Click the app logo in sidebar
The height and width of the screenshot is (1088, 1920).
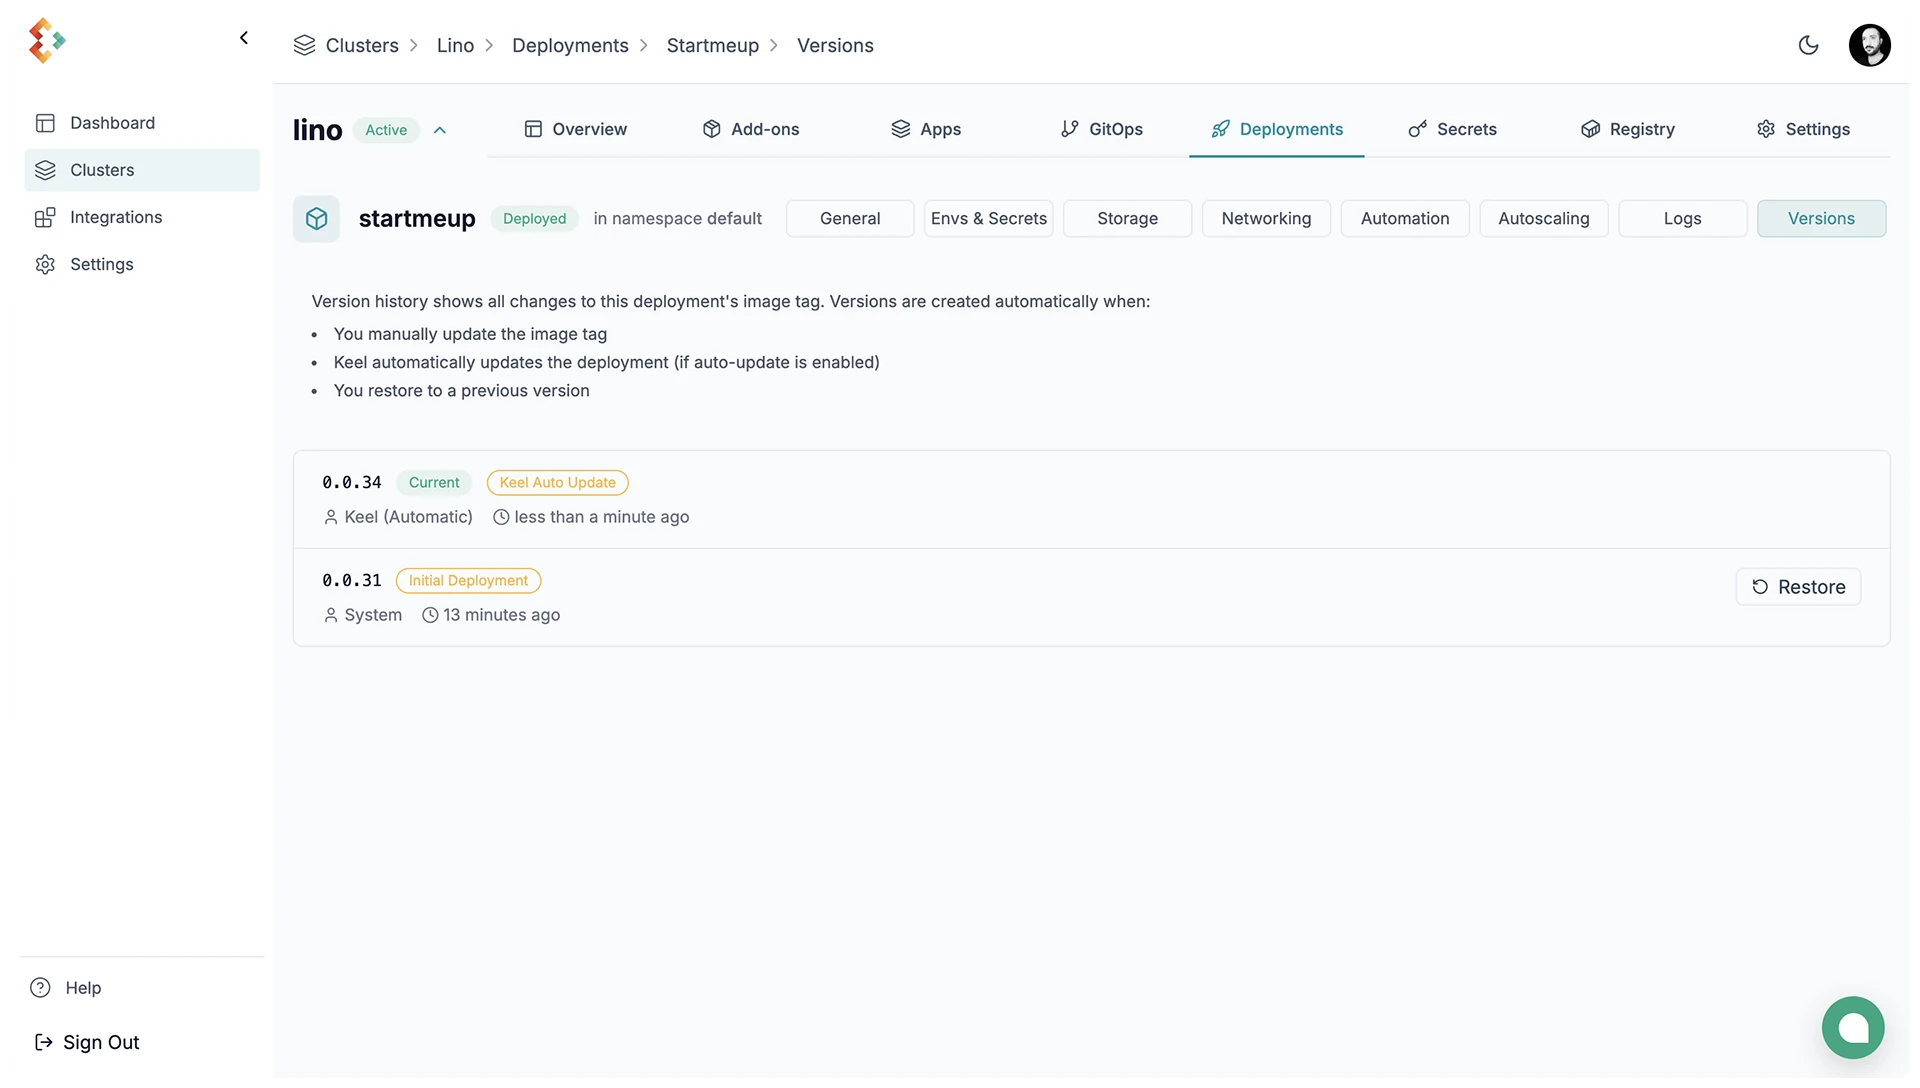pyautogui.click(x=46, y=40)
